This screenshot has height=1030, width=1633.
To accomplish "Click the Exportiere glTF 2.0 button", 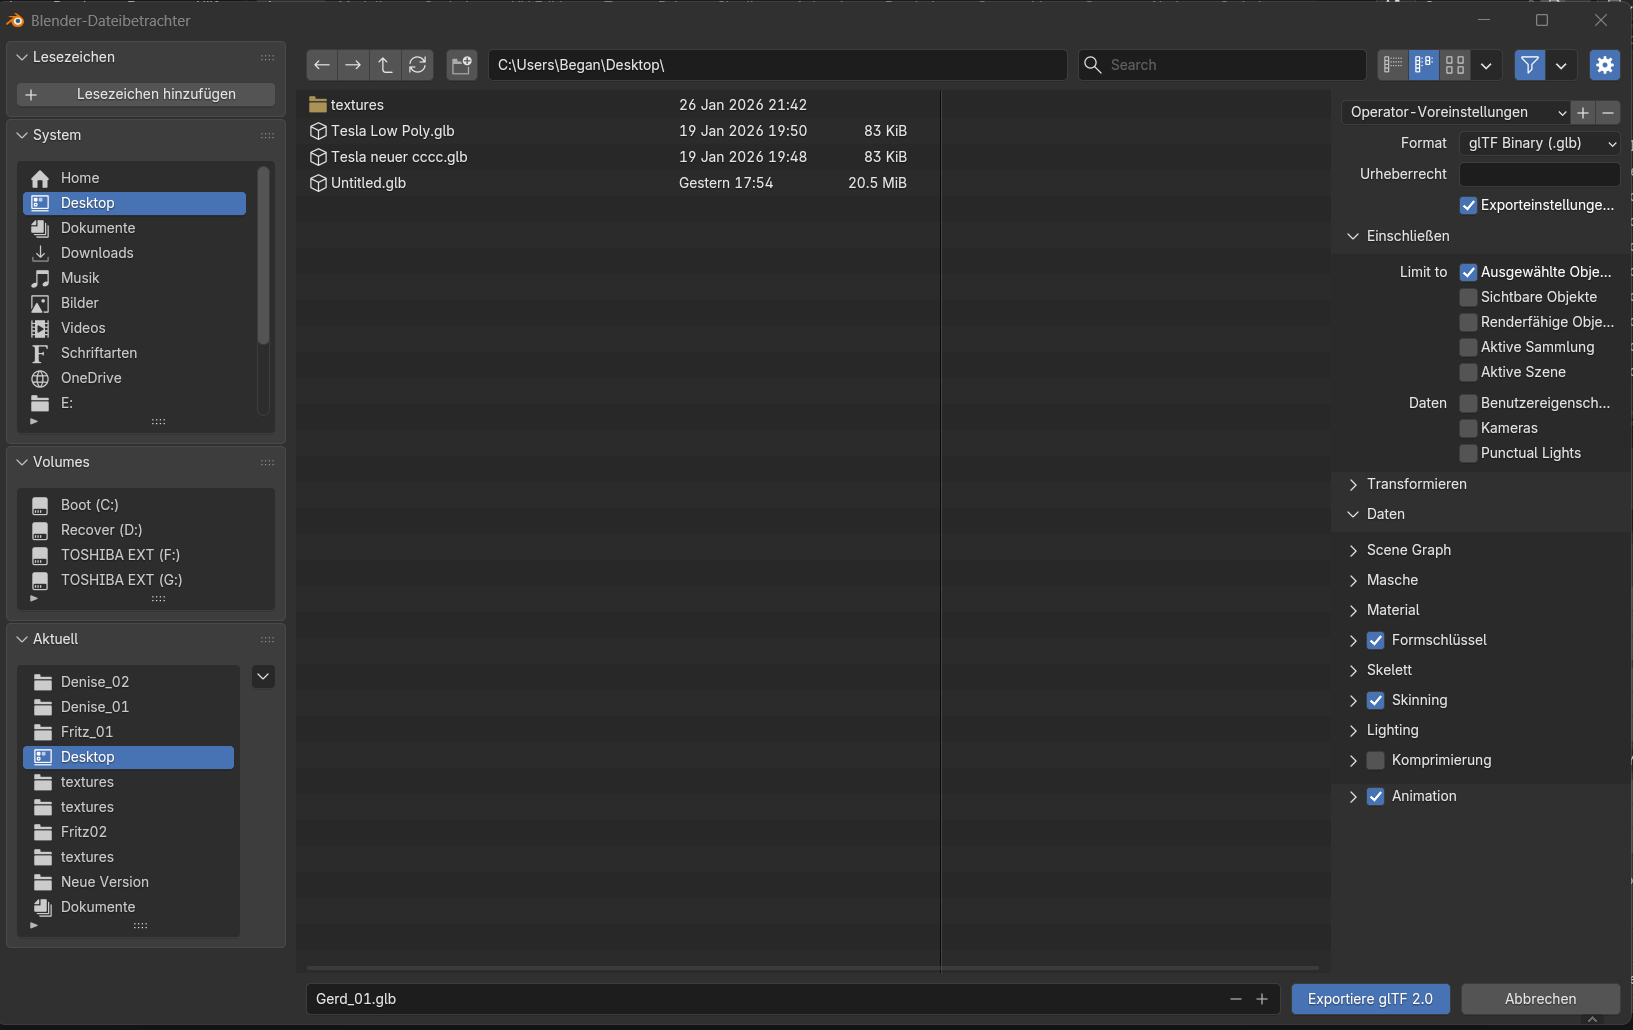I will click(1370, 999).
